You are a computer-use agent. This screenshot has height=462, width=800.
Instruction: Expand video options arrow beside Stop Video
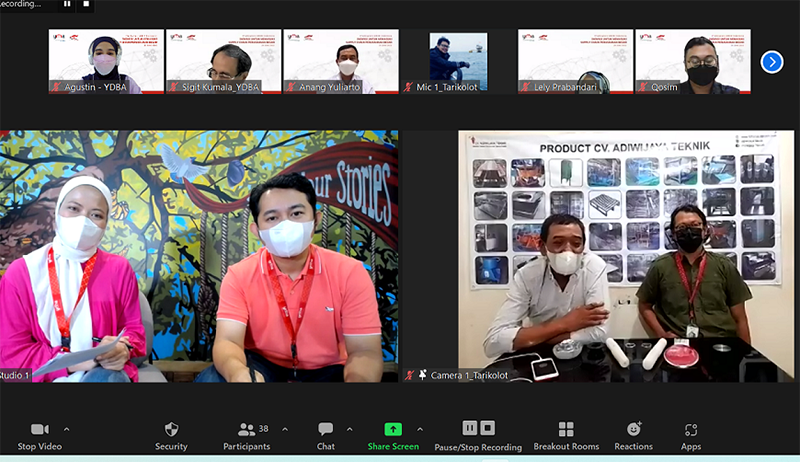coord(67,429)
